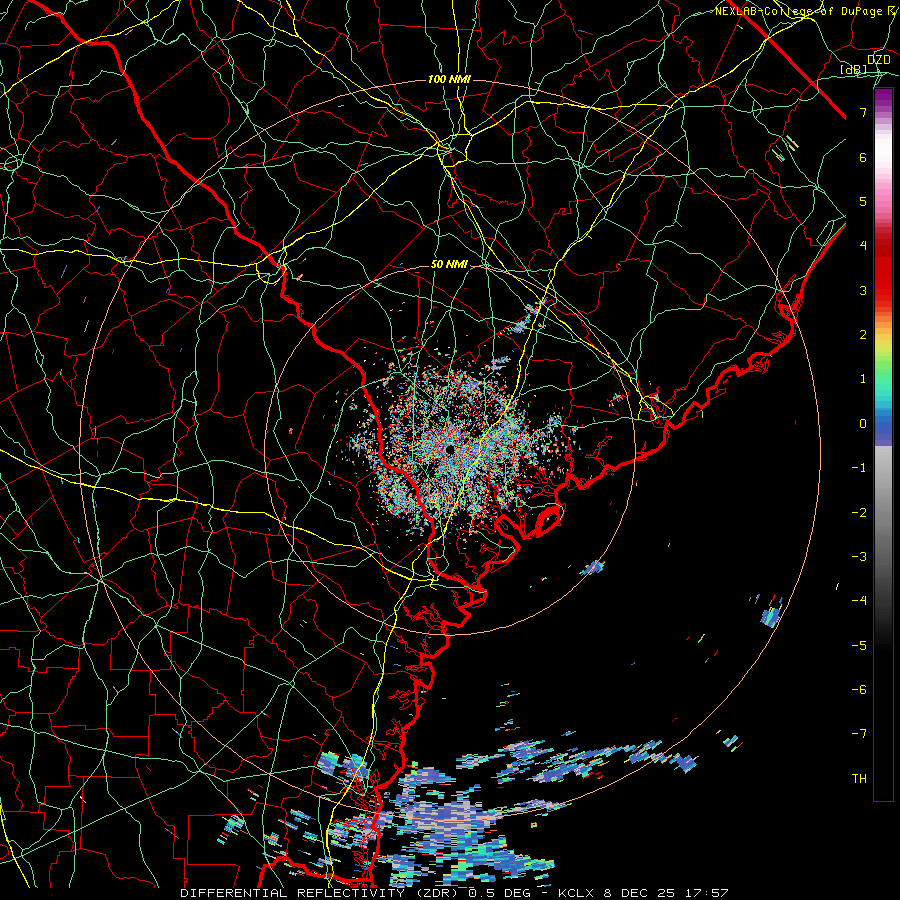Click the purple top of the color bar
The image size is (900, 900).
883,98
